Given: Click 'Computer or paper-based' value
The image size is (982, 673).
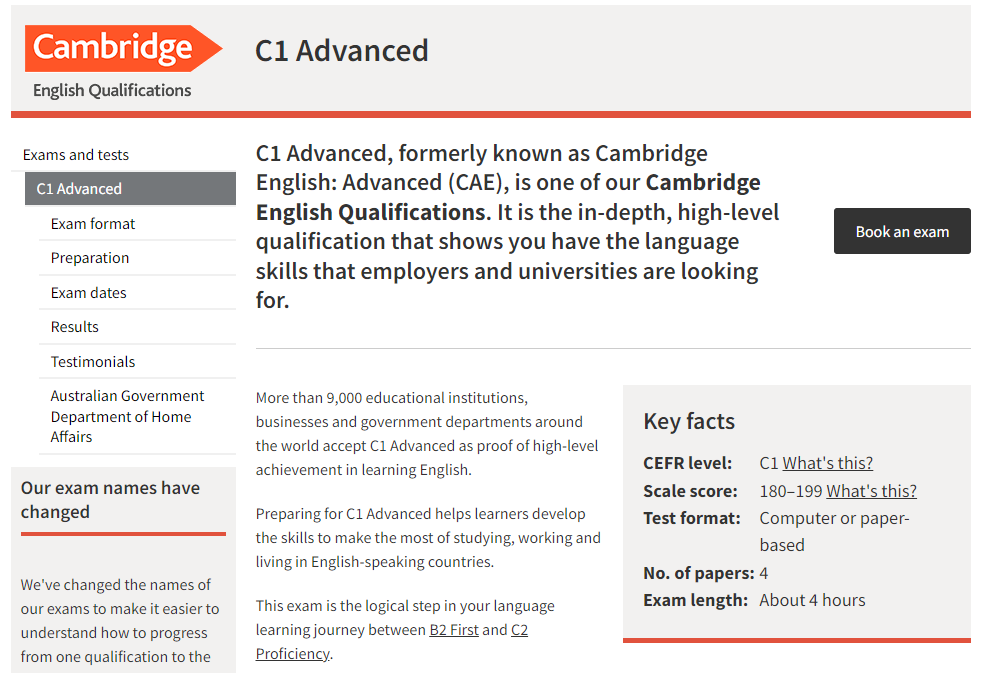Looking at the screenshot, I should click(834, 532).
